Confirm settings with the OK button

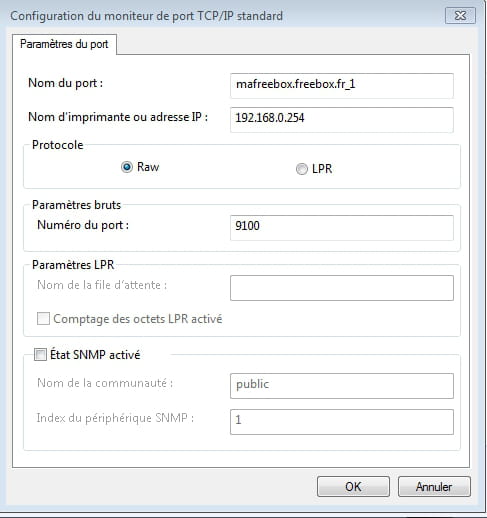[x=353, y=487]
